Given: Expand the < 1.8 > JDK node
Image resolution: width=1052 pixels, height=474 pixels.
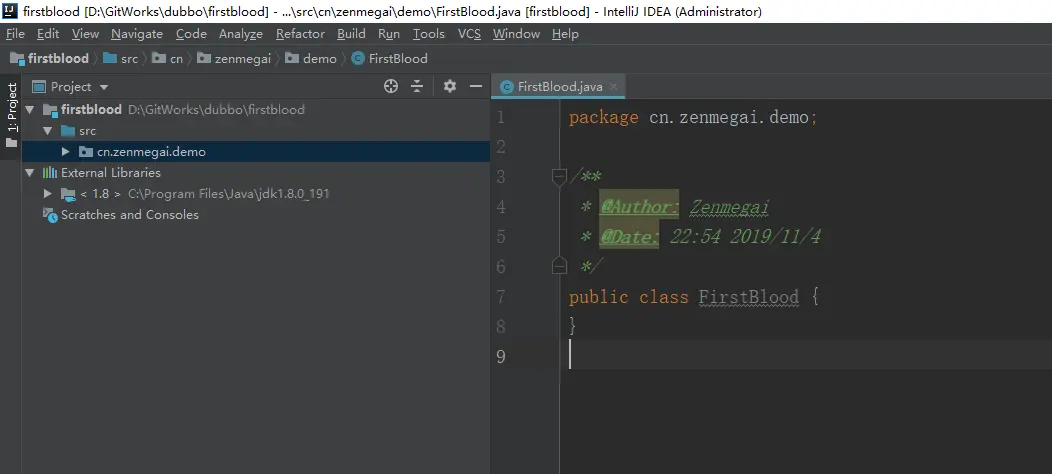Looking at the screenshot, I should pyautogui.click(x=48, y=193).
